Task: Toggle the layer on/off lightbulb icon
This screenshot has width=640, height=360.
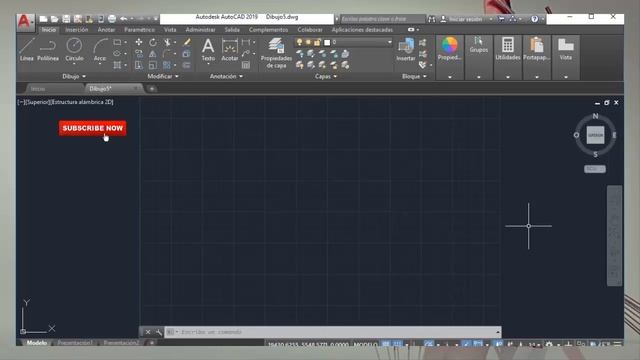Action: click(300, 42)
